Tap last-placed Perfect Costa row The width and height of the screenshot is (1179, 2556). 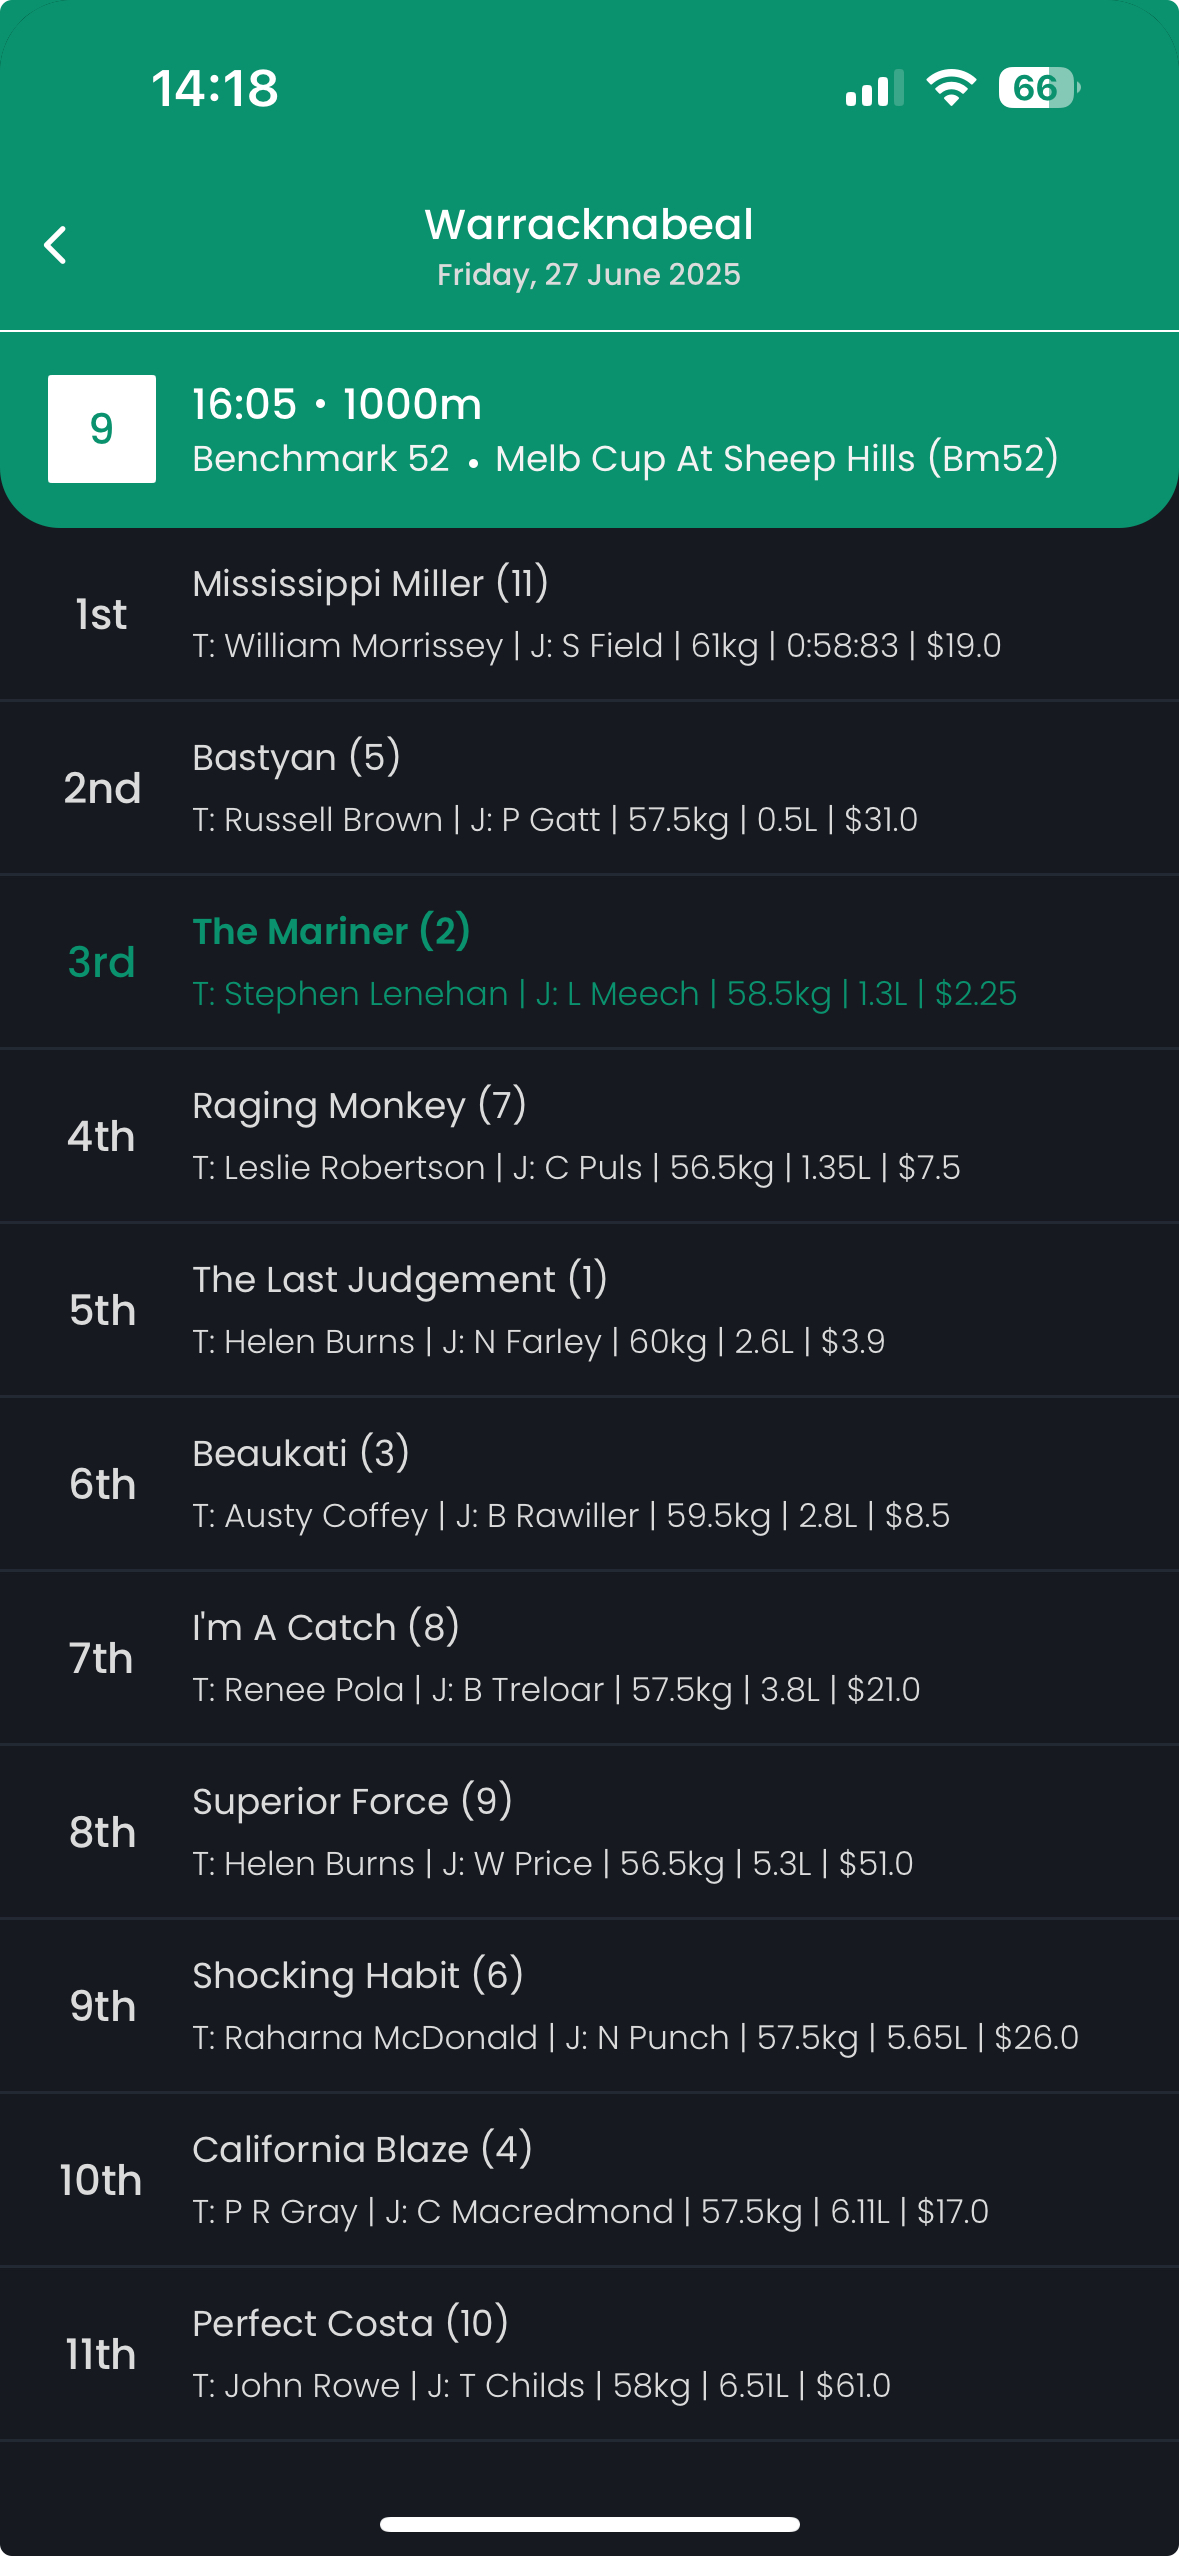click(589, 2354)
